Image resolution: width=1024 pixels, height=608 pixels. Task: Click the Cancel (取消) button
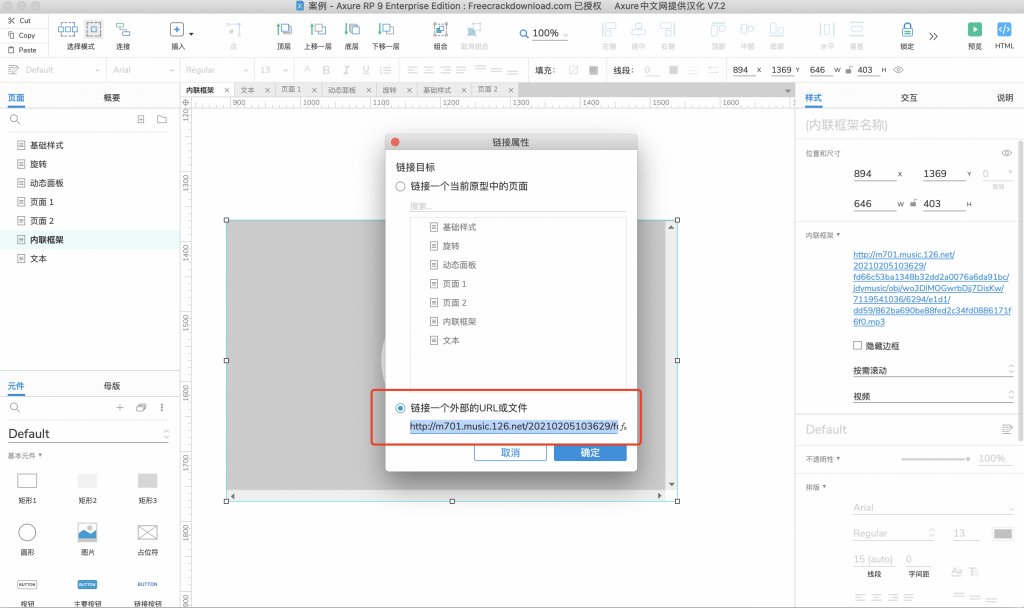pyautogui.click(x=510, y=453)
